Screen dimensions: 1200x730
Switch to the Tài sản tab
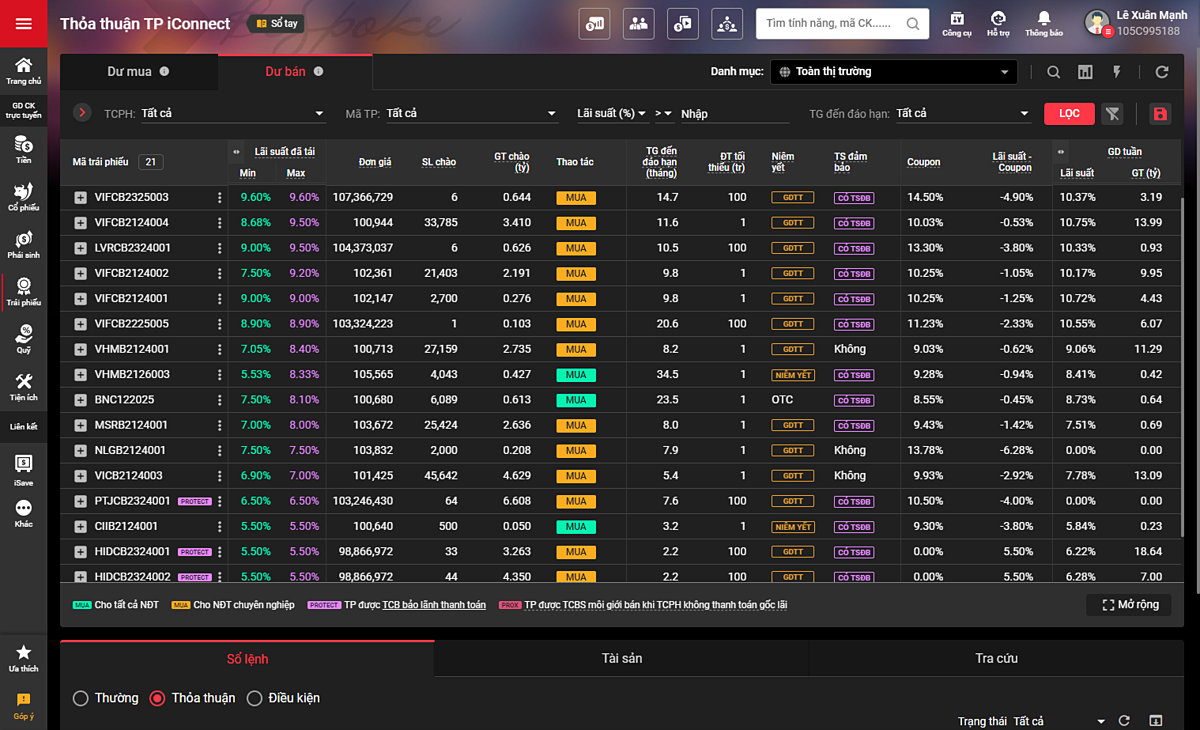(x=621, y=658)
